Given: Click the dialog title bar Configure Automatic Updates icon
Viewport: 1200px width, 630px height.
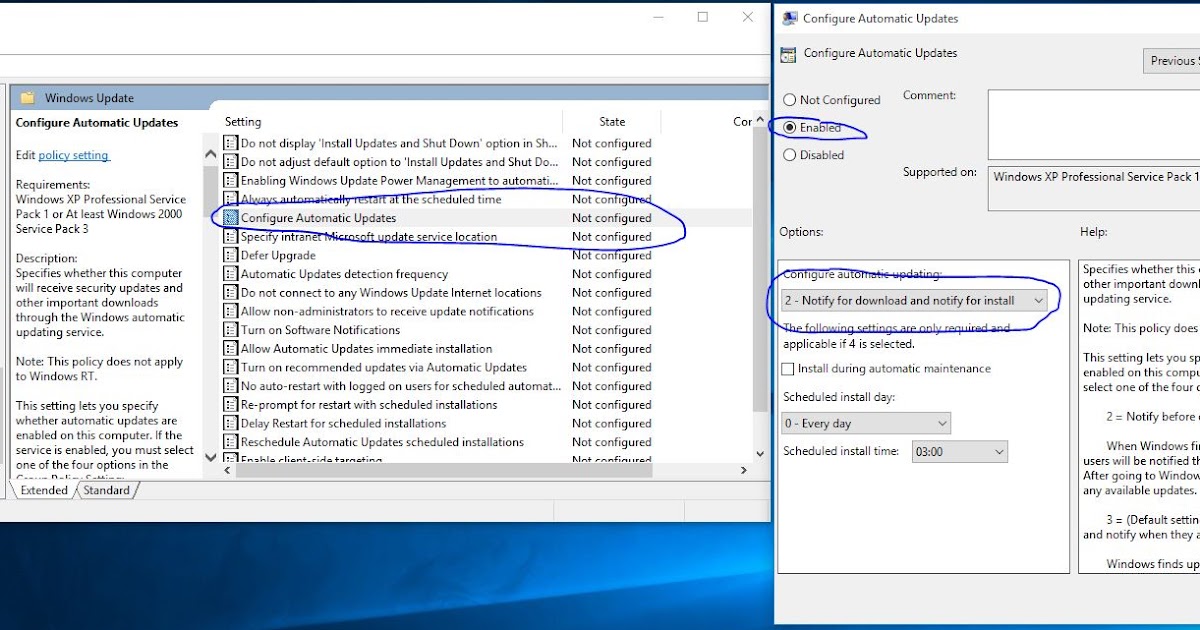Looking at the screenshot, I should [x=789, y=18].
